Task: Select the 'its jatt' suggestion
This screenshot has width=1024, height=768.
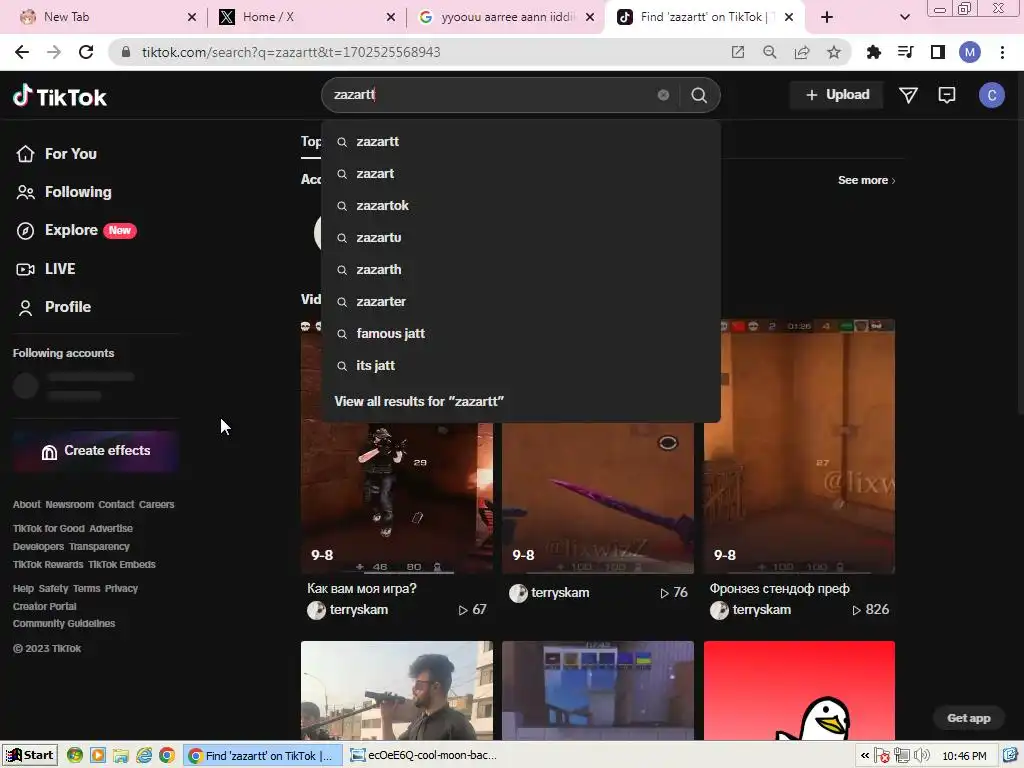Action: (x=520, y=366)
